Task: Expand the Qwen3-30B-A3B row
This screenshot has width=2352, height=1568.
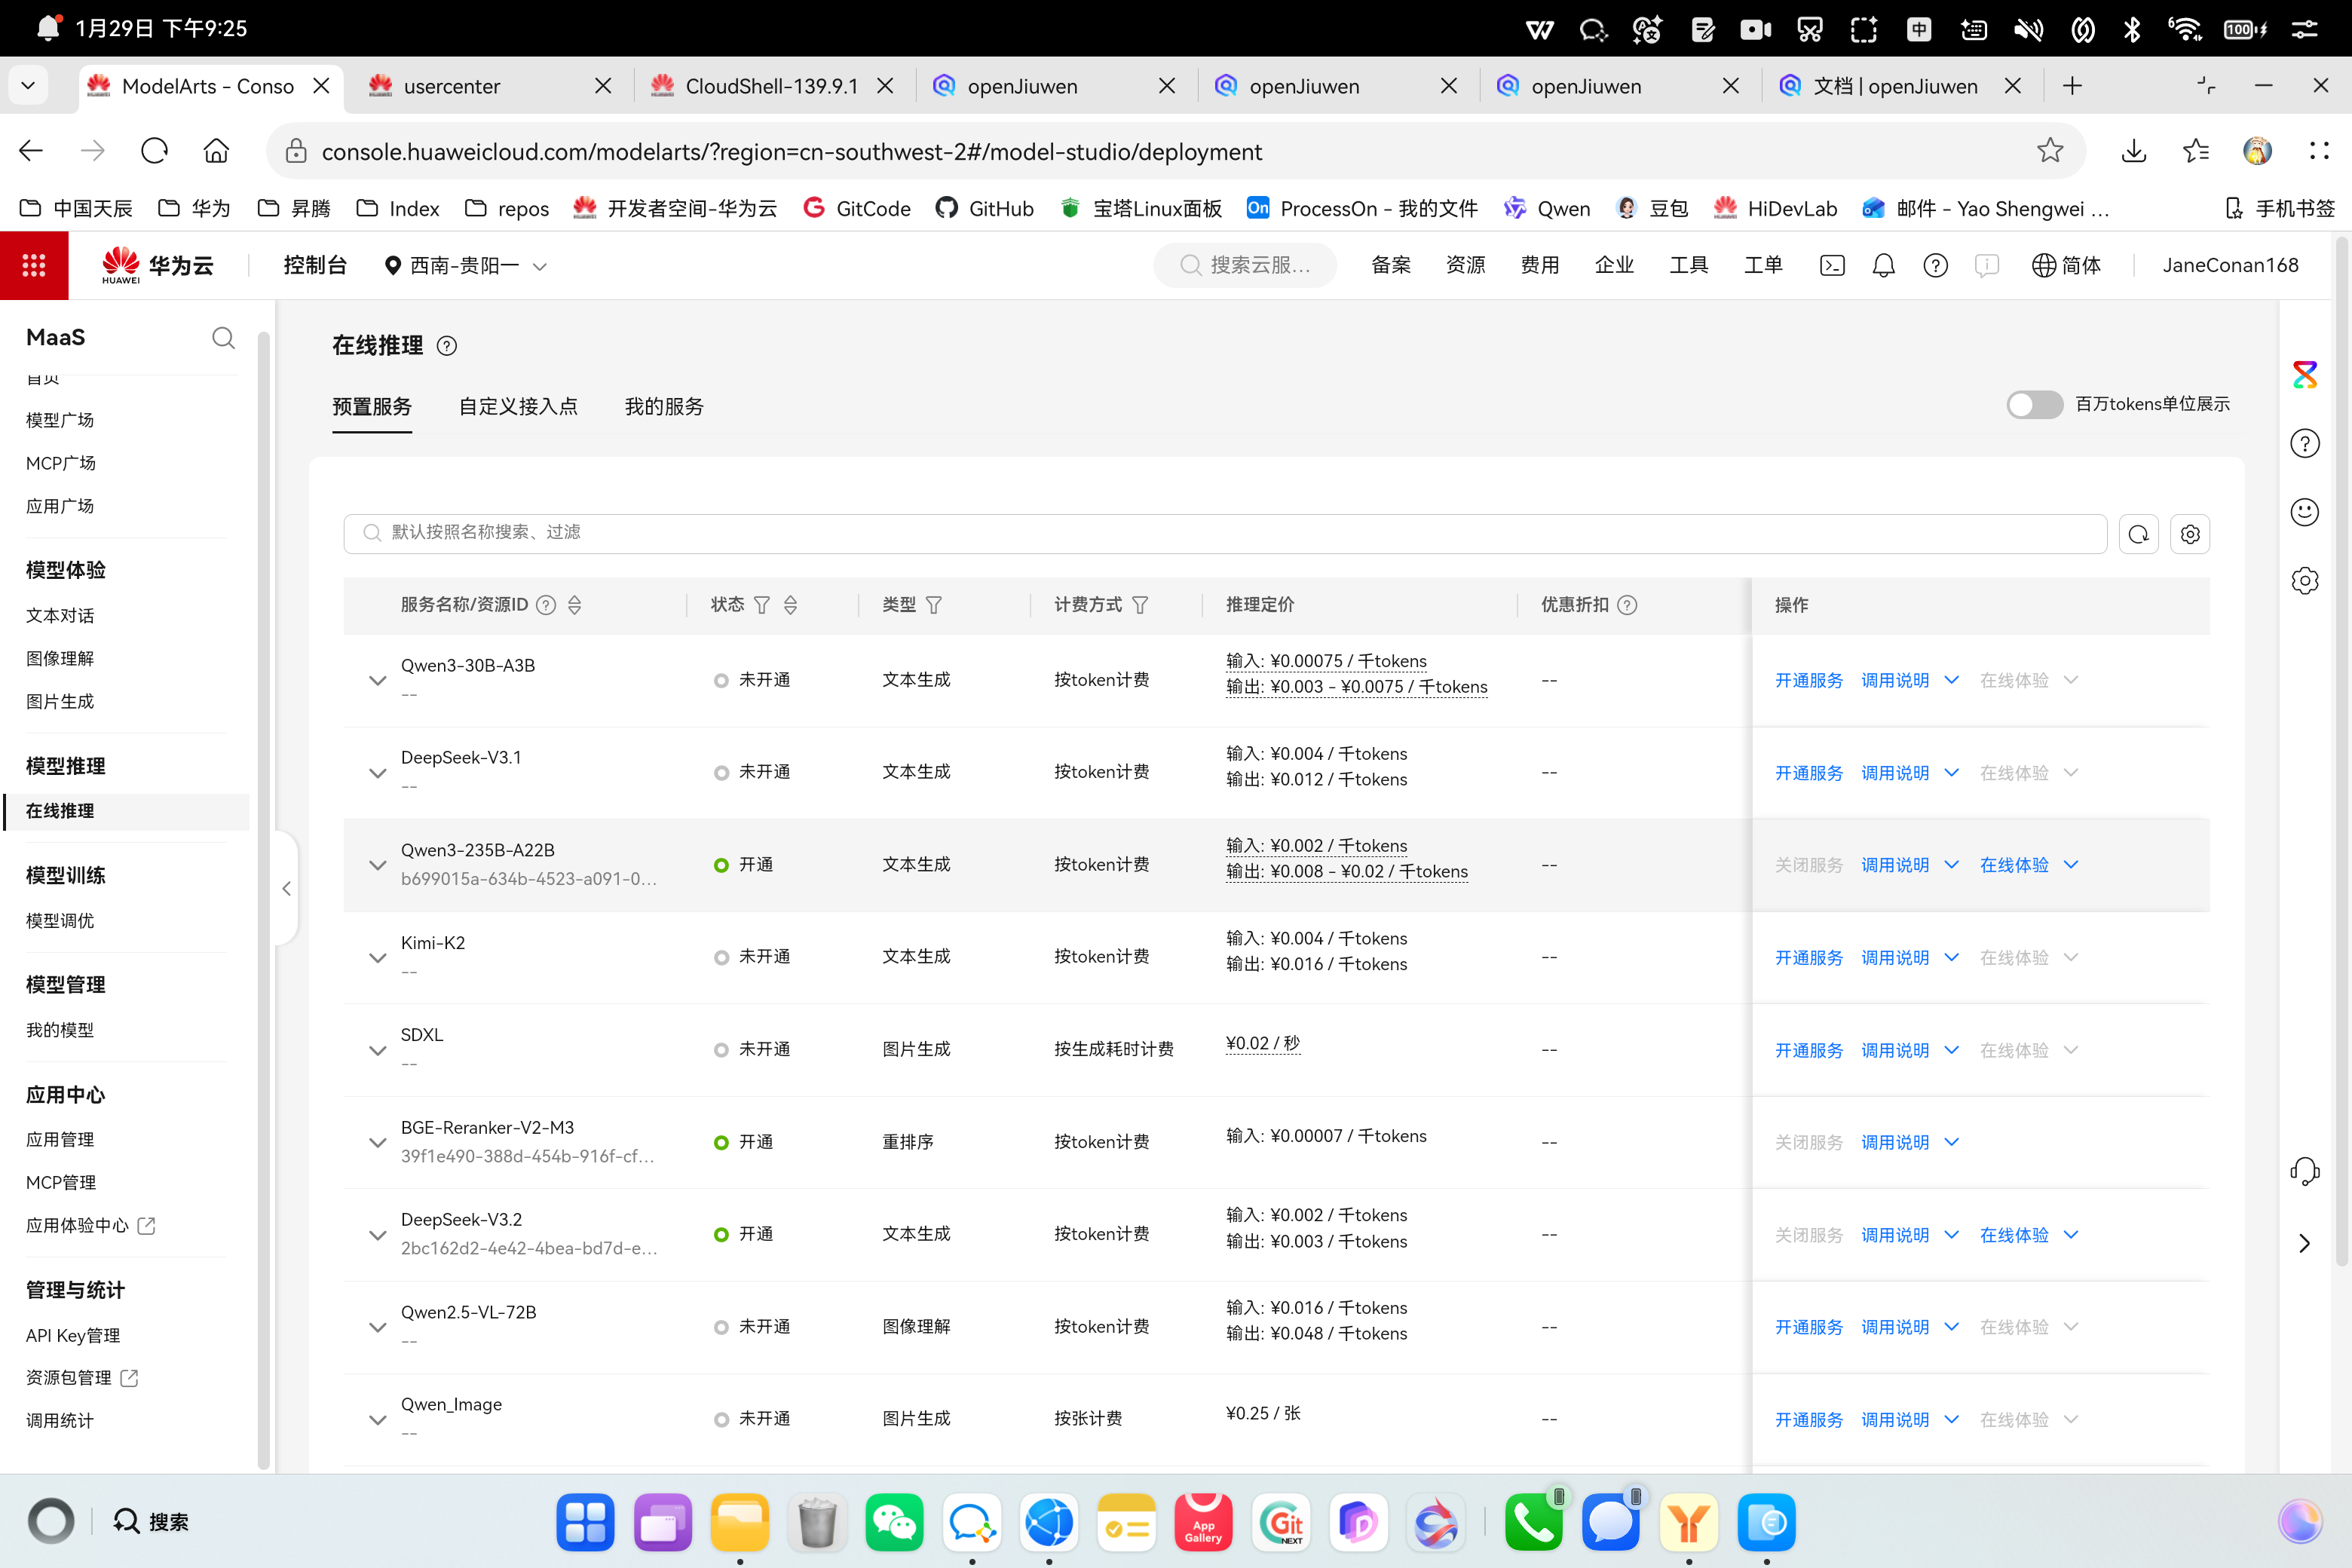Action: (x=377, y=681)
